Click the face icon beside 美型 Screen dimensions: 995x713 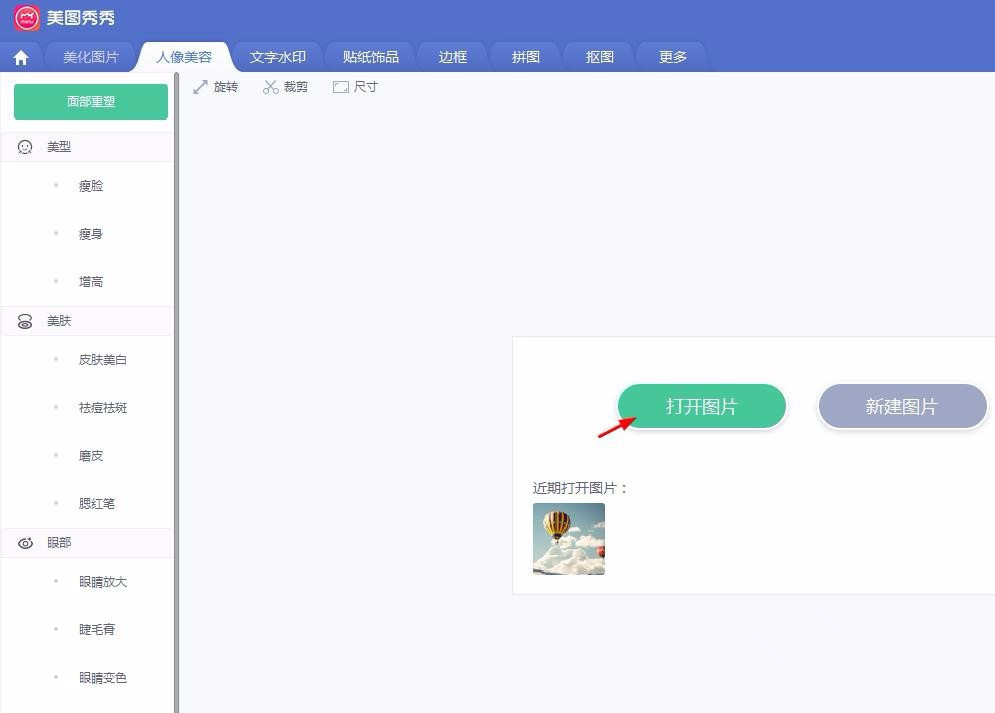pyautogui.click(x=25, y=147)
